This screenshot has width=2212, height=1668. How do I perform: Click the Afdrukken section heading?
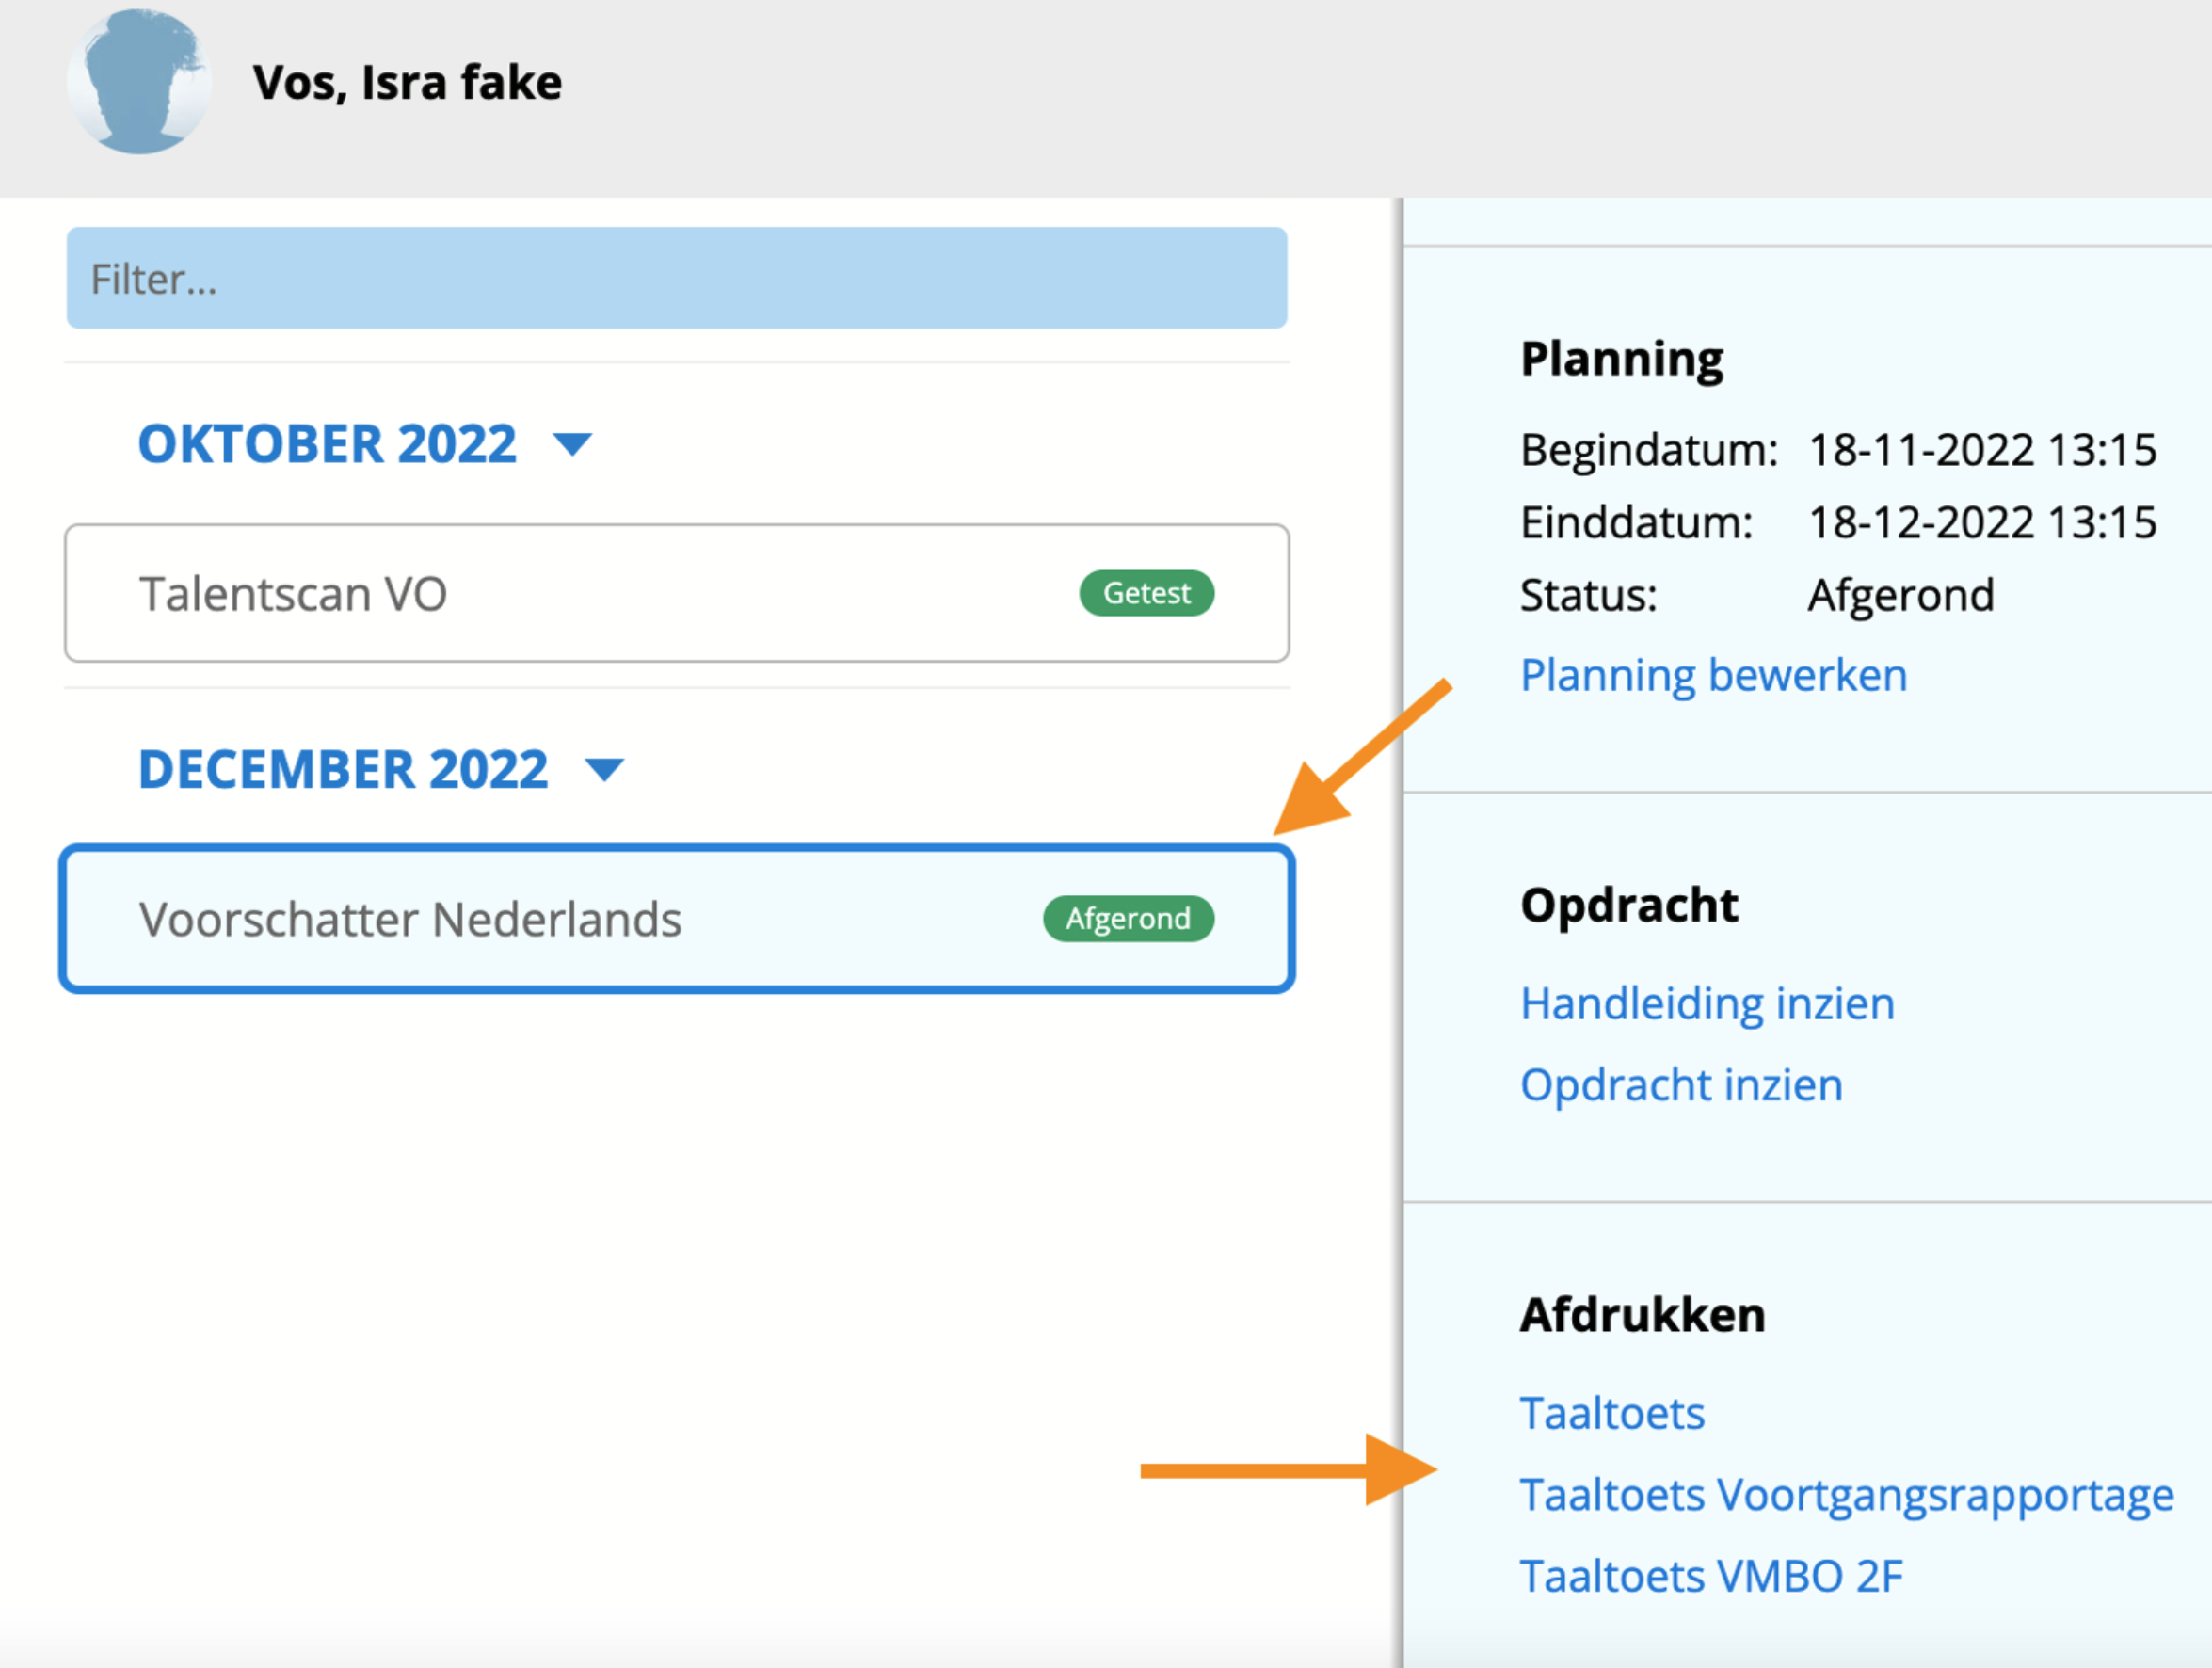click(1642, 1314)
